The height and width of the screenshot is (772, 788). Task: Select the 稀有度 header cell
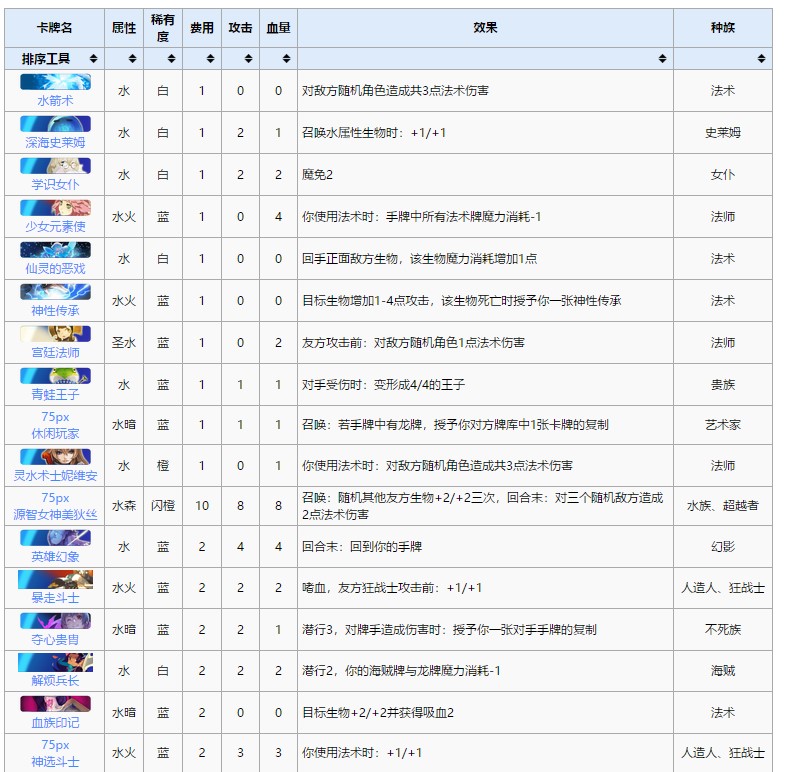163,28
